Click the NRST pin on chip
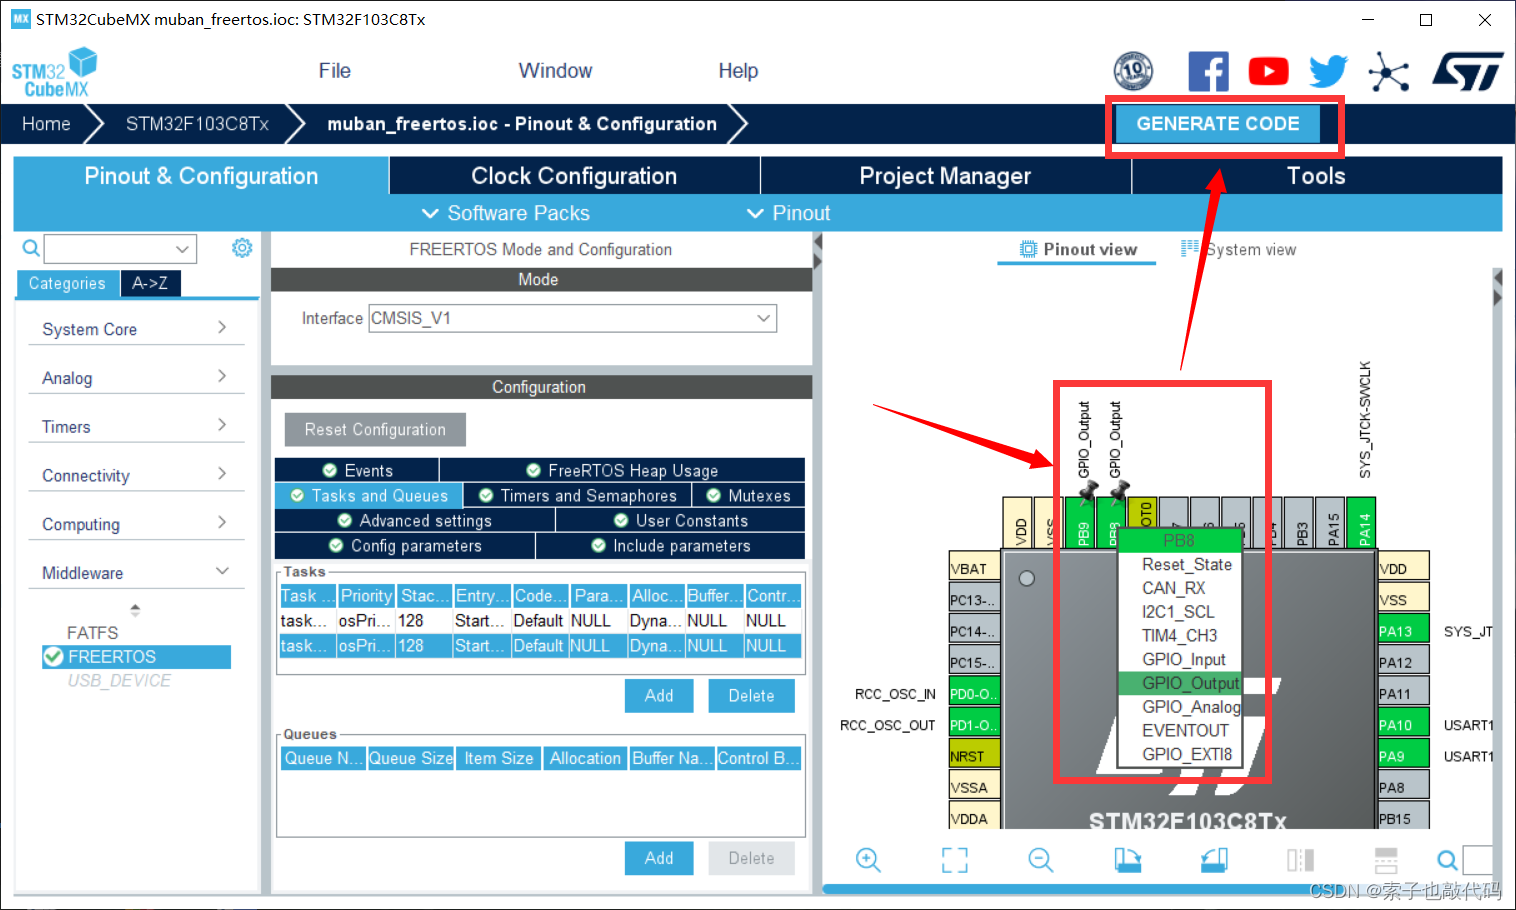1516x910 pixels. (974, 756)
